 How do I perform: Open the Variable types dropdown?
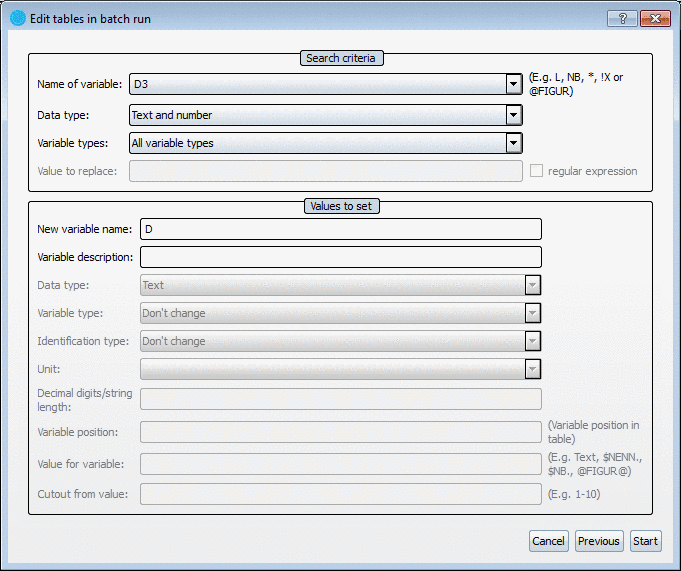pyautogui.click(x=513, y=143)
